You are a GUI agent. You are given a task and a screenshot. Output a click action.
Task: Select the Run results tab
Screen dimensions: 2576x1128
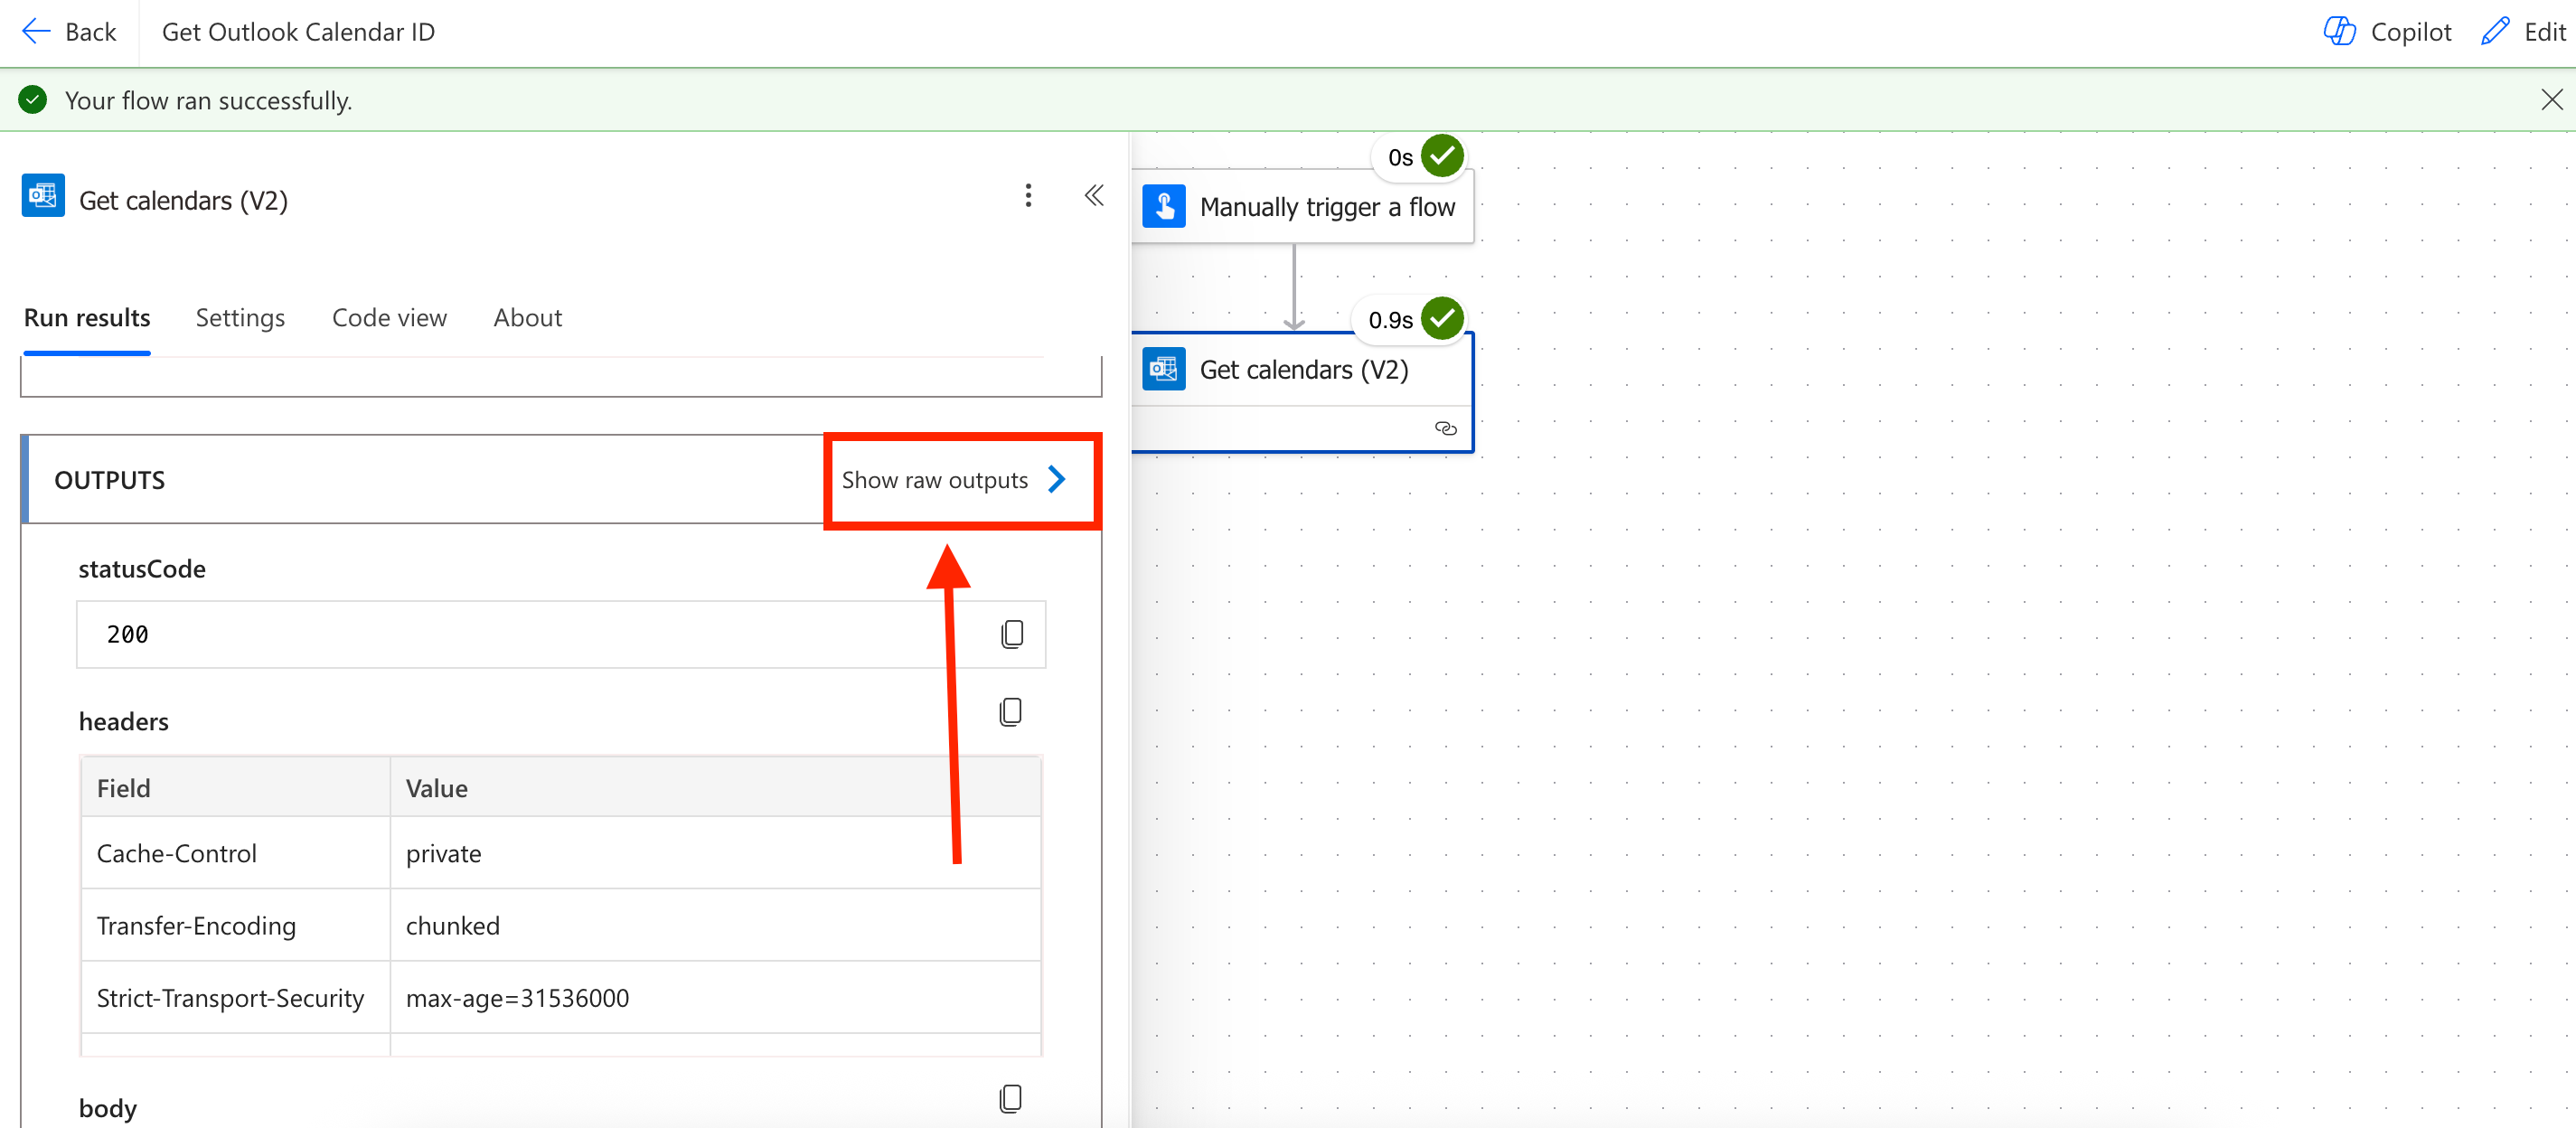[87, 318]
